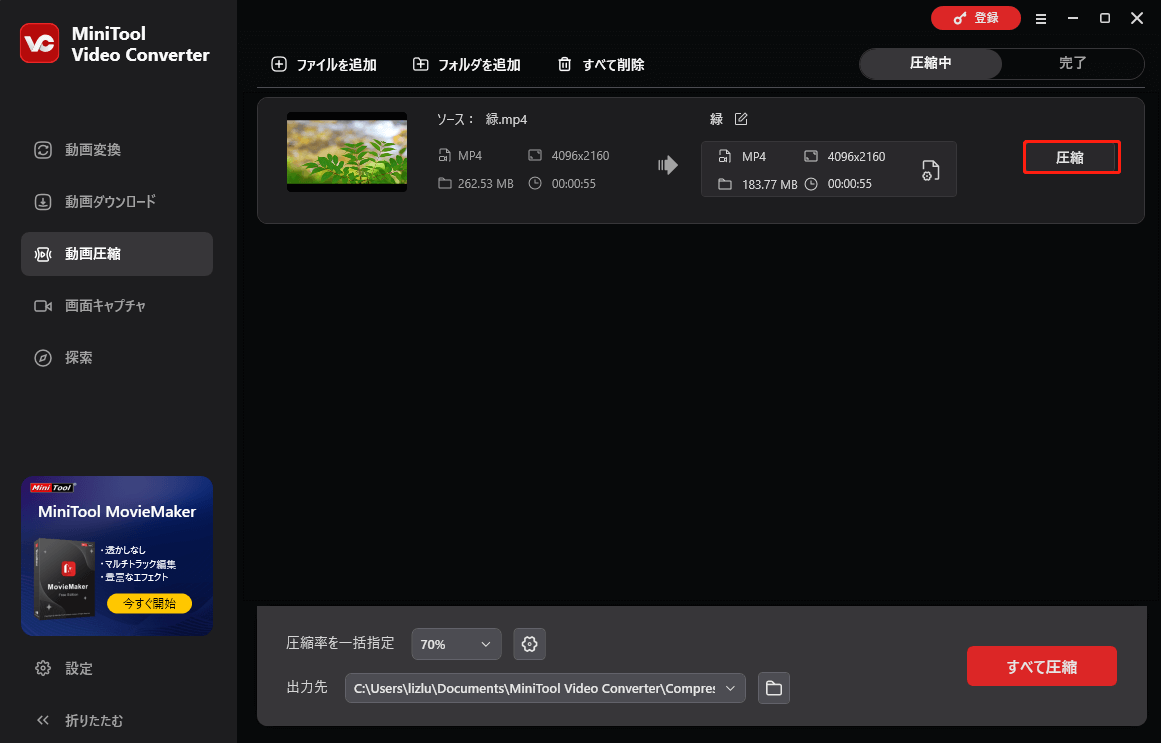The width and height of the screenshot is (1161, 743).
Task: Open the hamburger menu in title bar
Action: pyautogui.click(x=1040, y=19)
